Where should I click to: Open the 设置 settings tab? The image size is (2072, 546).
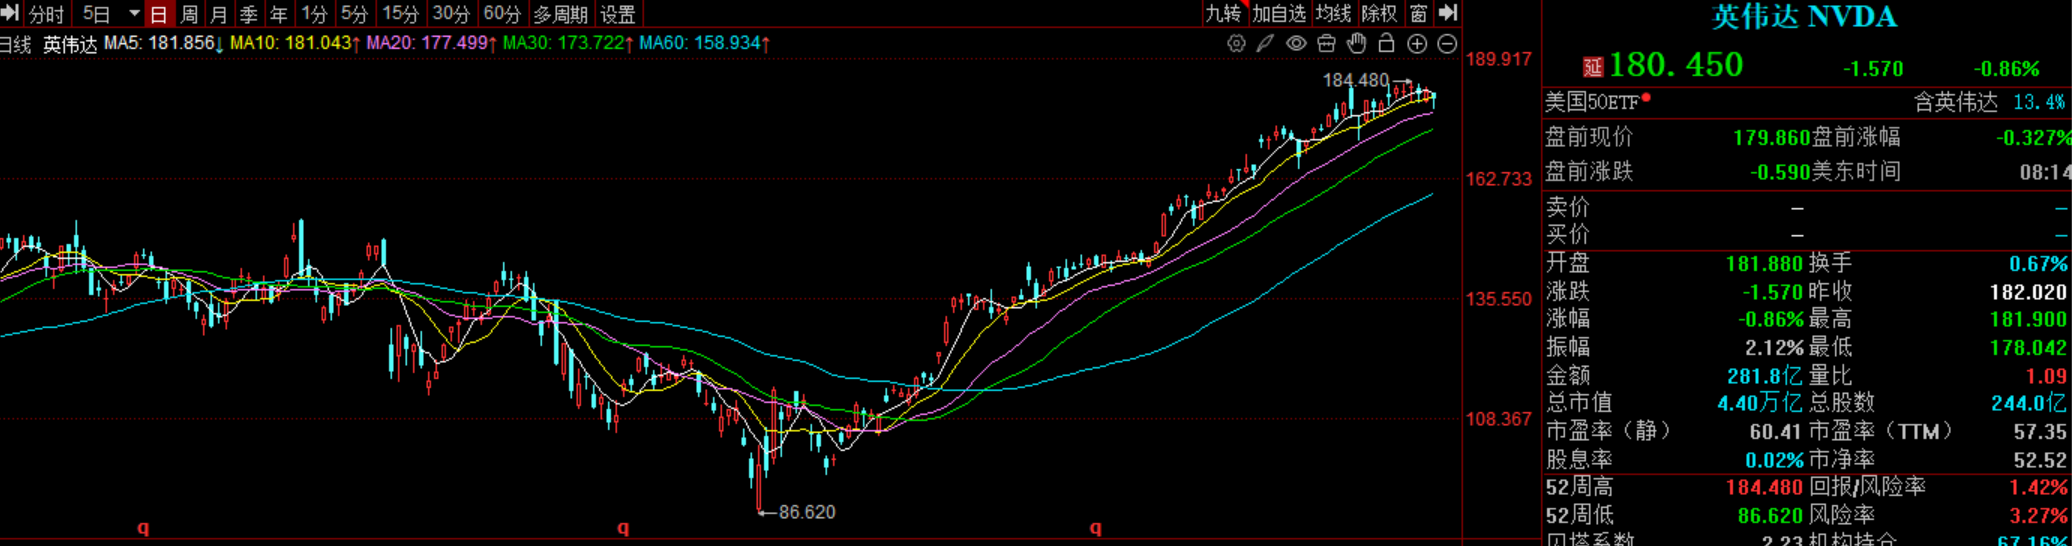(x=618, y=14)
